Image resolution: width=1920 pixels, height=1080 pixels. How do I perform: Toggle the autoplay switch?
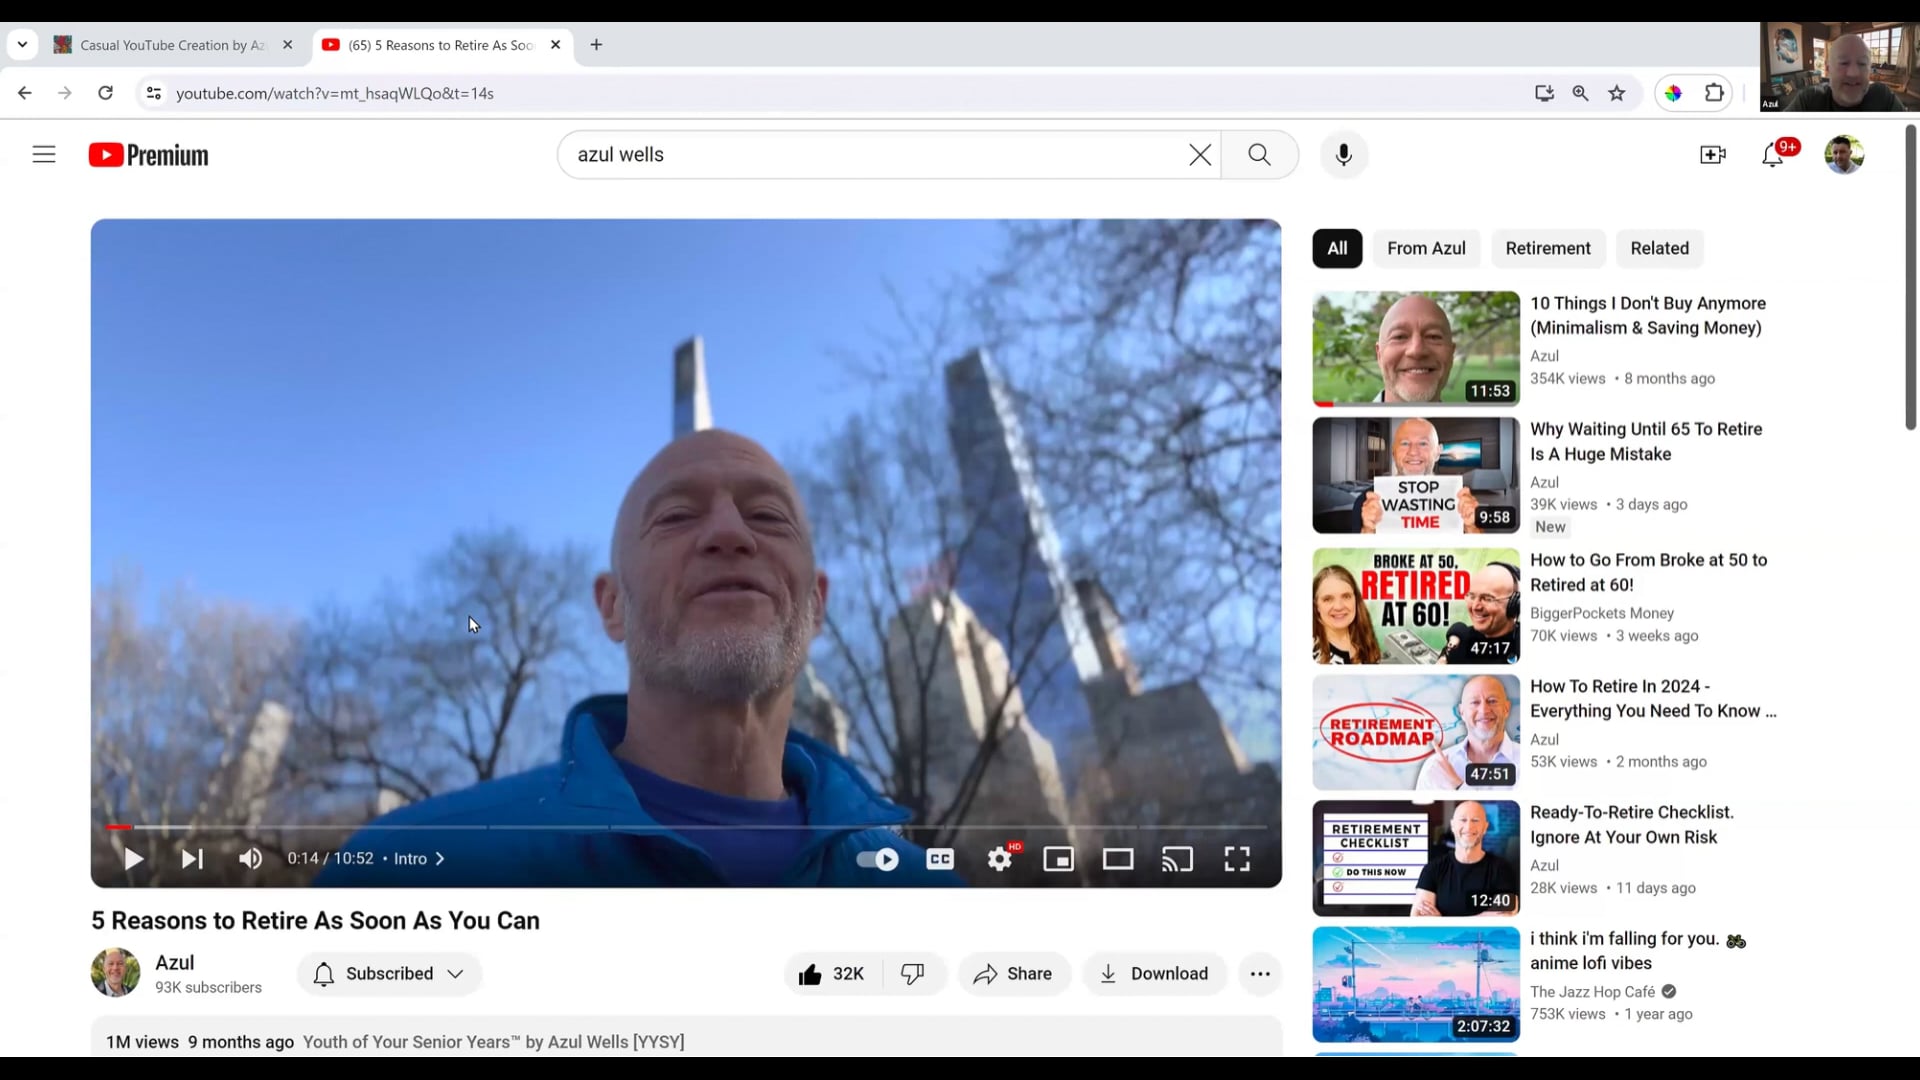tap(877, 859)
